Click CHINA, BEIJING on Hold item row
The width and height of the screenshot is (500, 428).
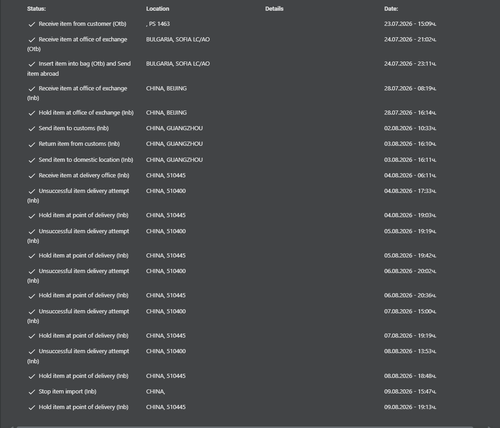[x=166, y=113]
